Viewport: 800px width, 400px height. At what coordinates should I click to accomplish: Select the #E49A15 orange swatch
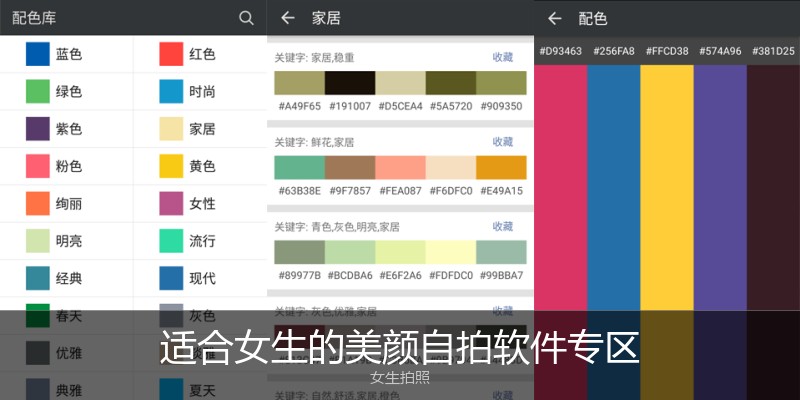point(501,167)
